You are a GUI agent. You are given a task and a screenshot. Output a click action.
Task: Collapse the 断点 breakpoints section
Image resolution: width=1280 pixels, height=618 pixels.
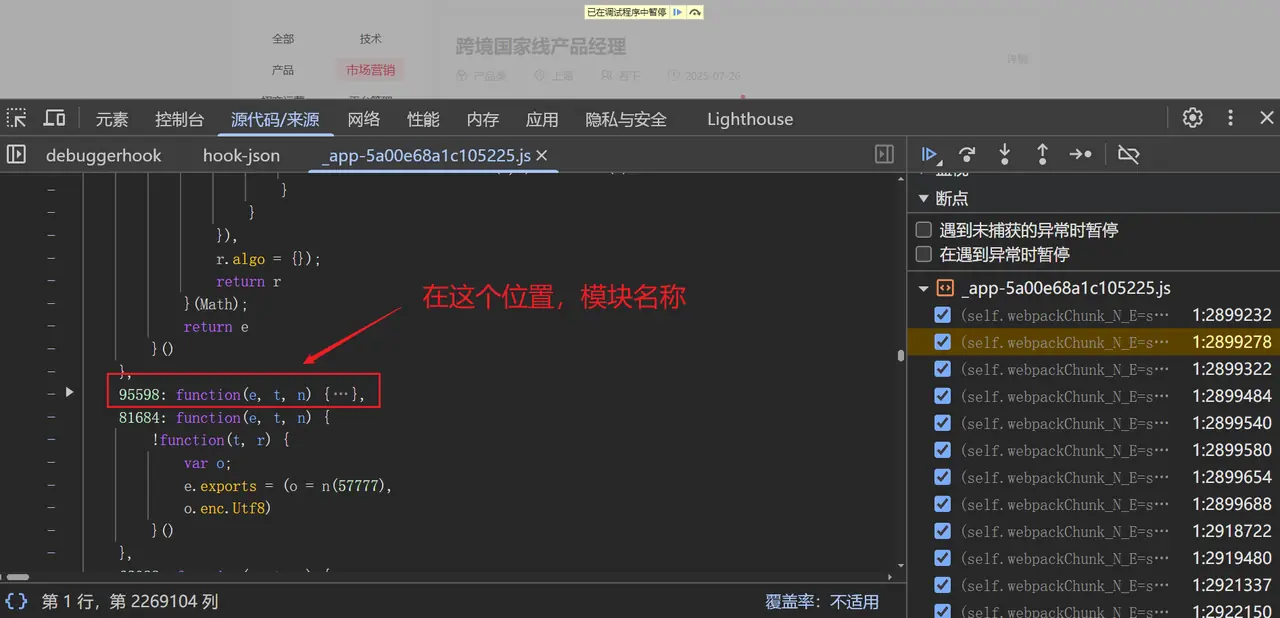923,198
